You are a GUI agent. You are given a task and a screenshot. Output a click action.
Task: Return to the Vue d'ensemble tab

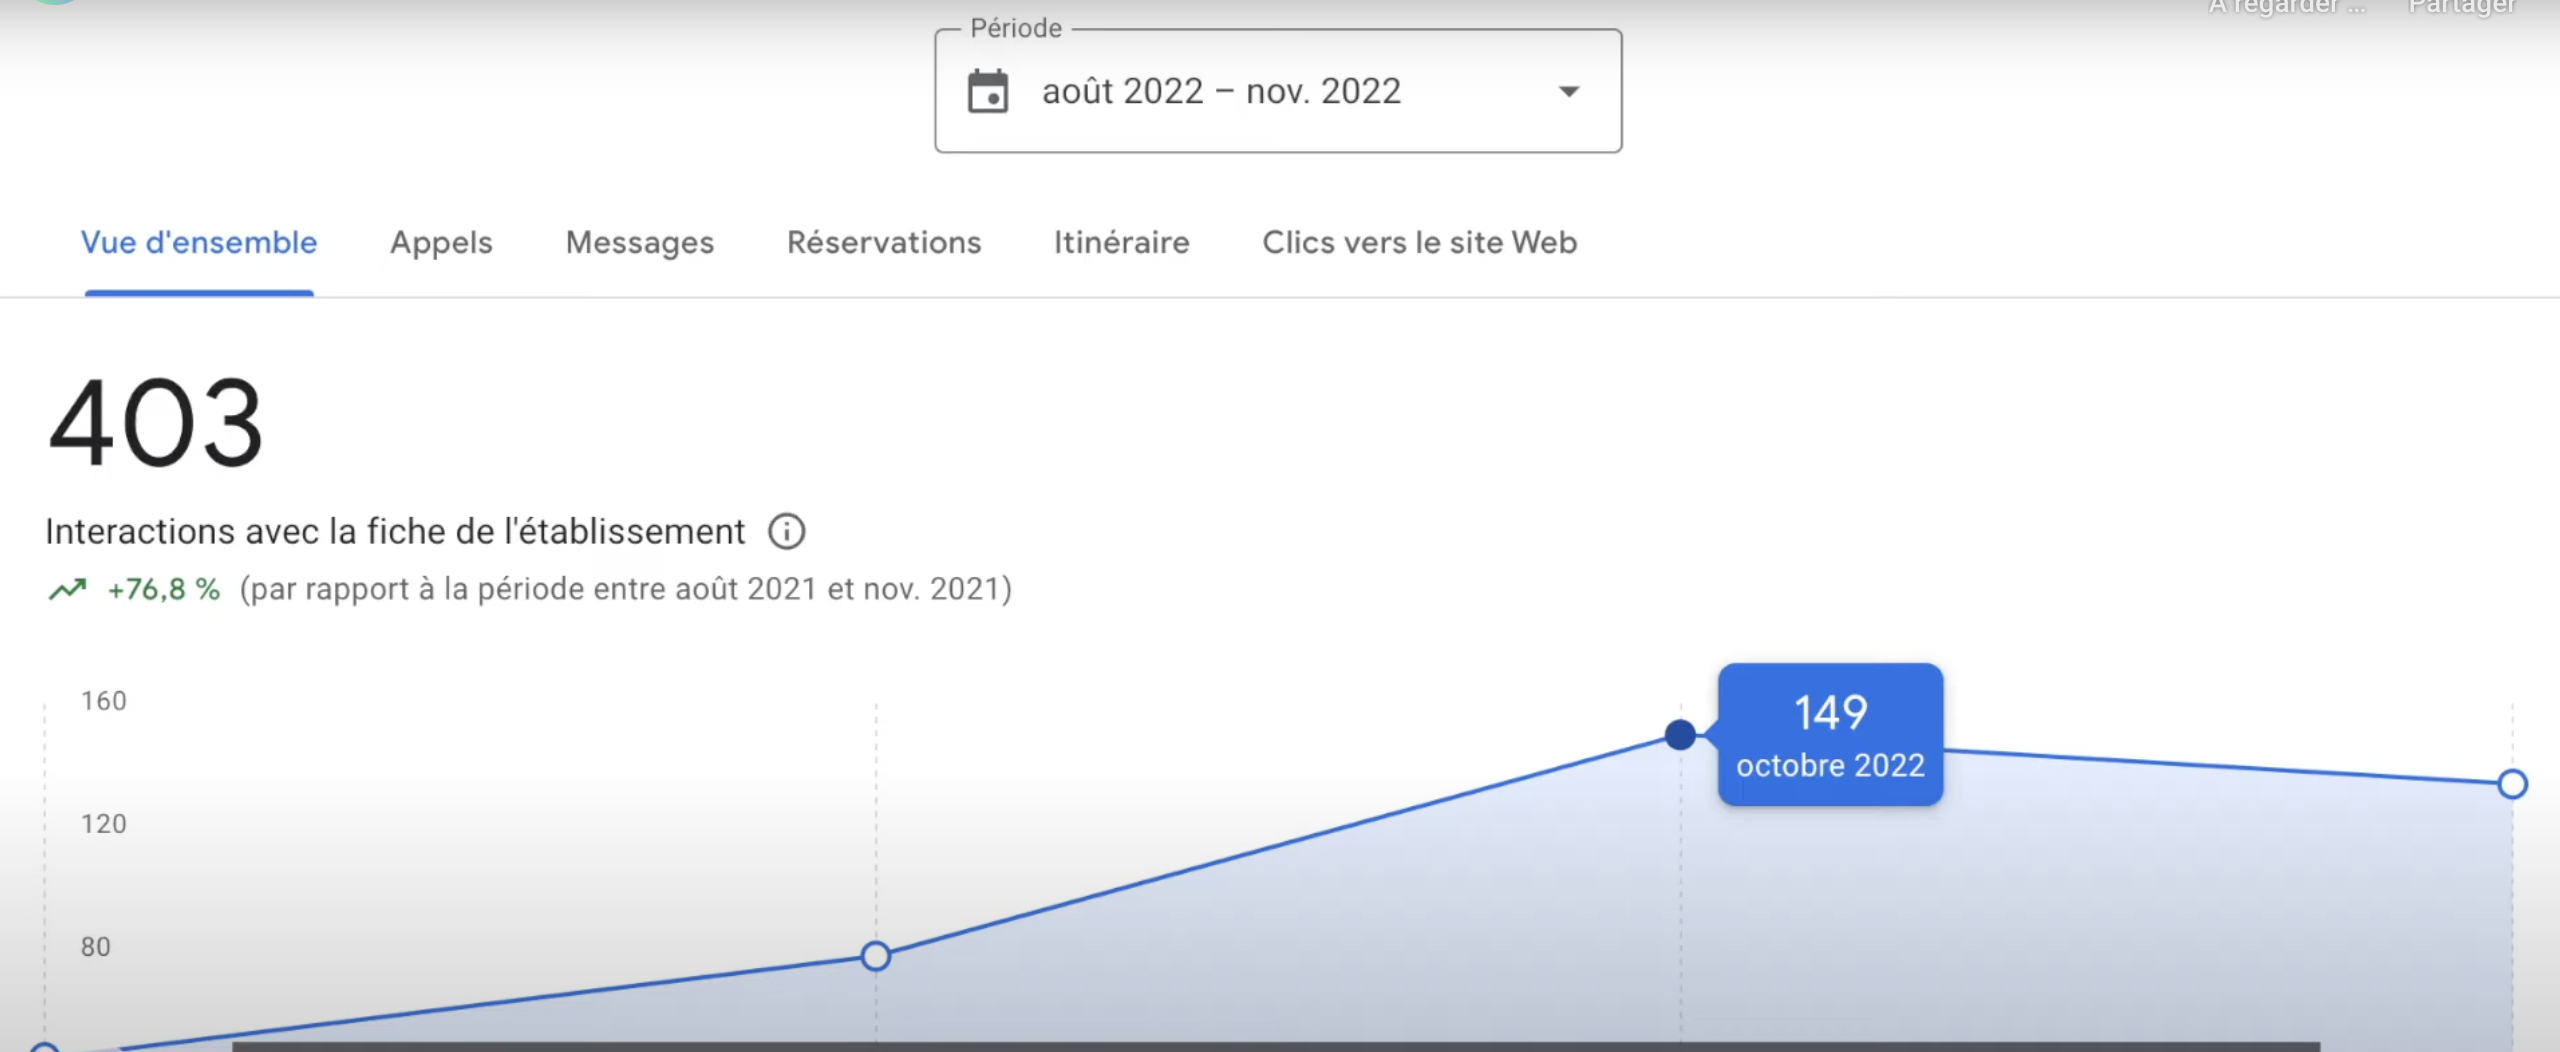pyautogui.click(x=199, y=242)
